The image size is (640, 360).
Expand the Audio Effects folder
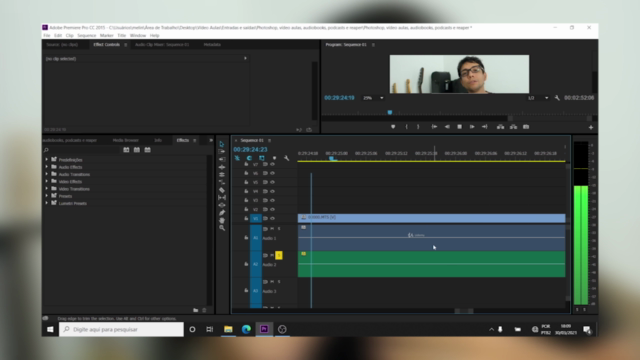pos(47,167)
